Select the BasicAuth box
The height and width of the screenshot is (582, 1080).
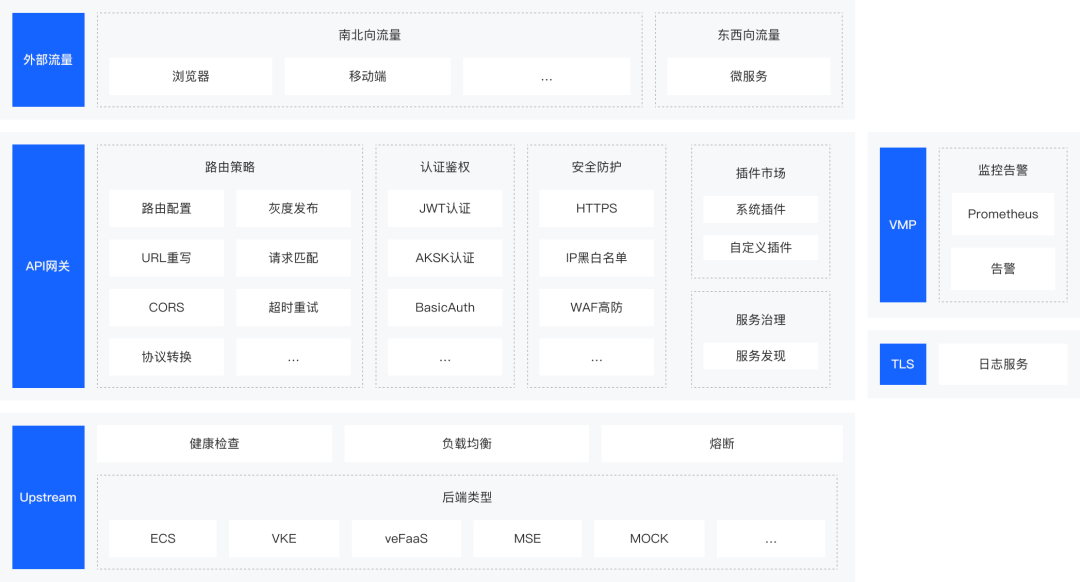(x=445, y=308)
